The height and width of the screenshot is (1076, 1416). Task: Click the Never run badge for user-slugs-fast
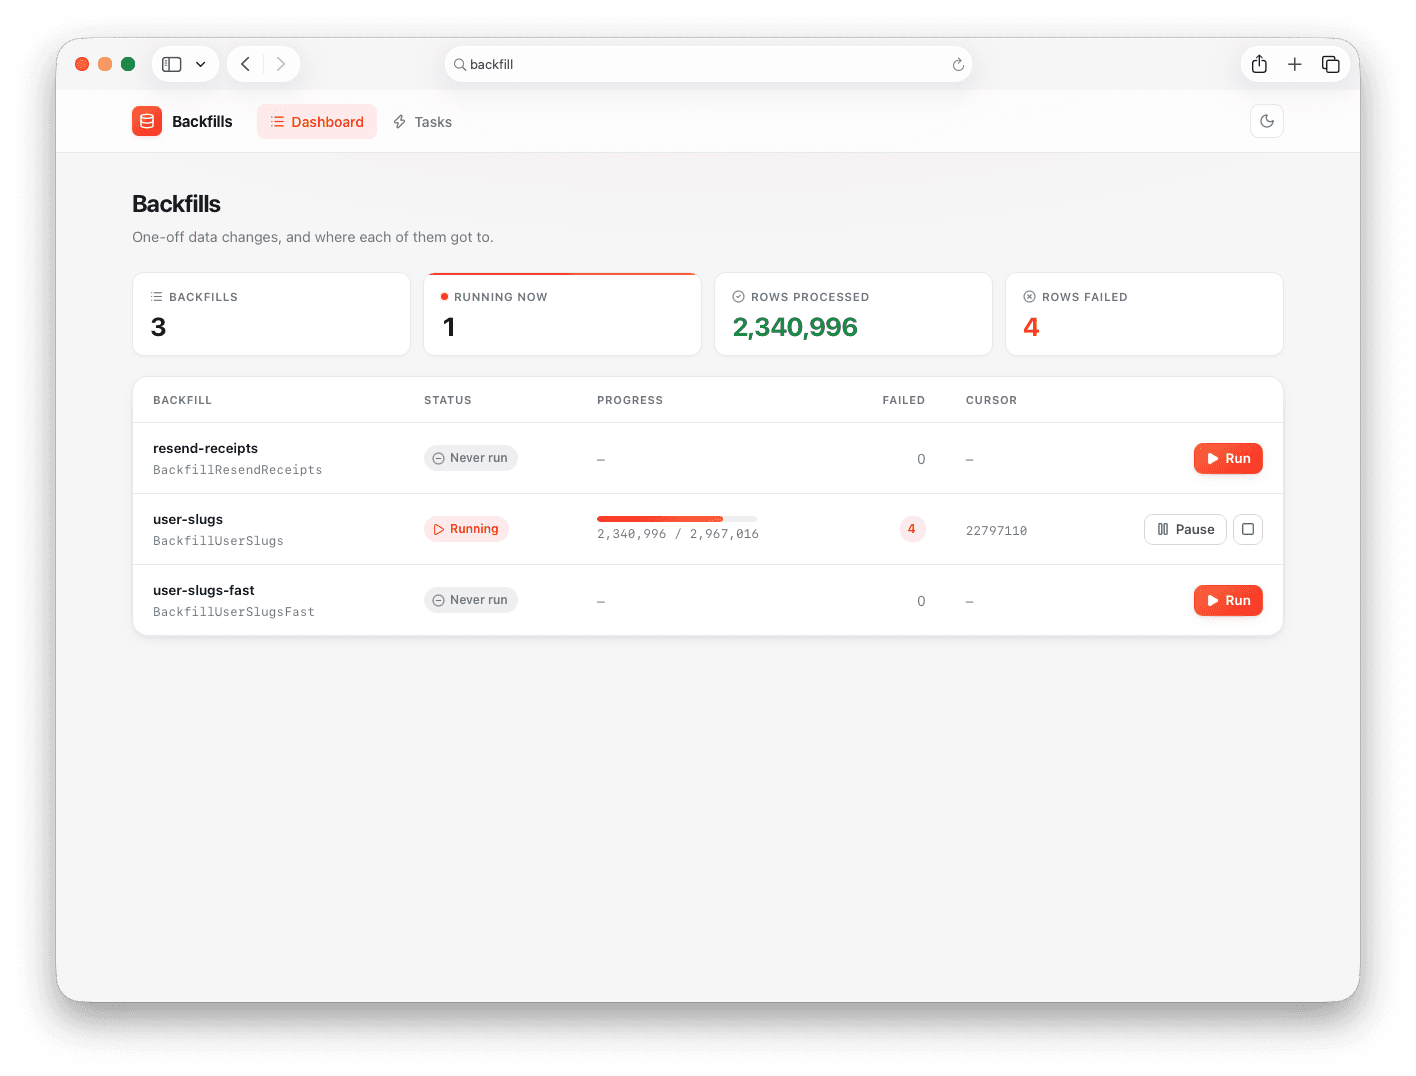pos(470,600)
